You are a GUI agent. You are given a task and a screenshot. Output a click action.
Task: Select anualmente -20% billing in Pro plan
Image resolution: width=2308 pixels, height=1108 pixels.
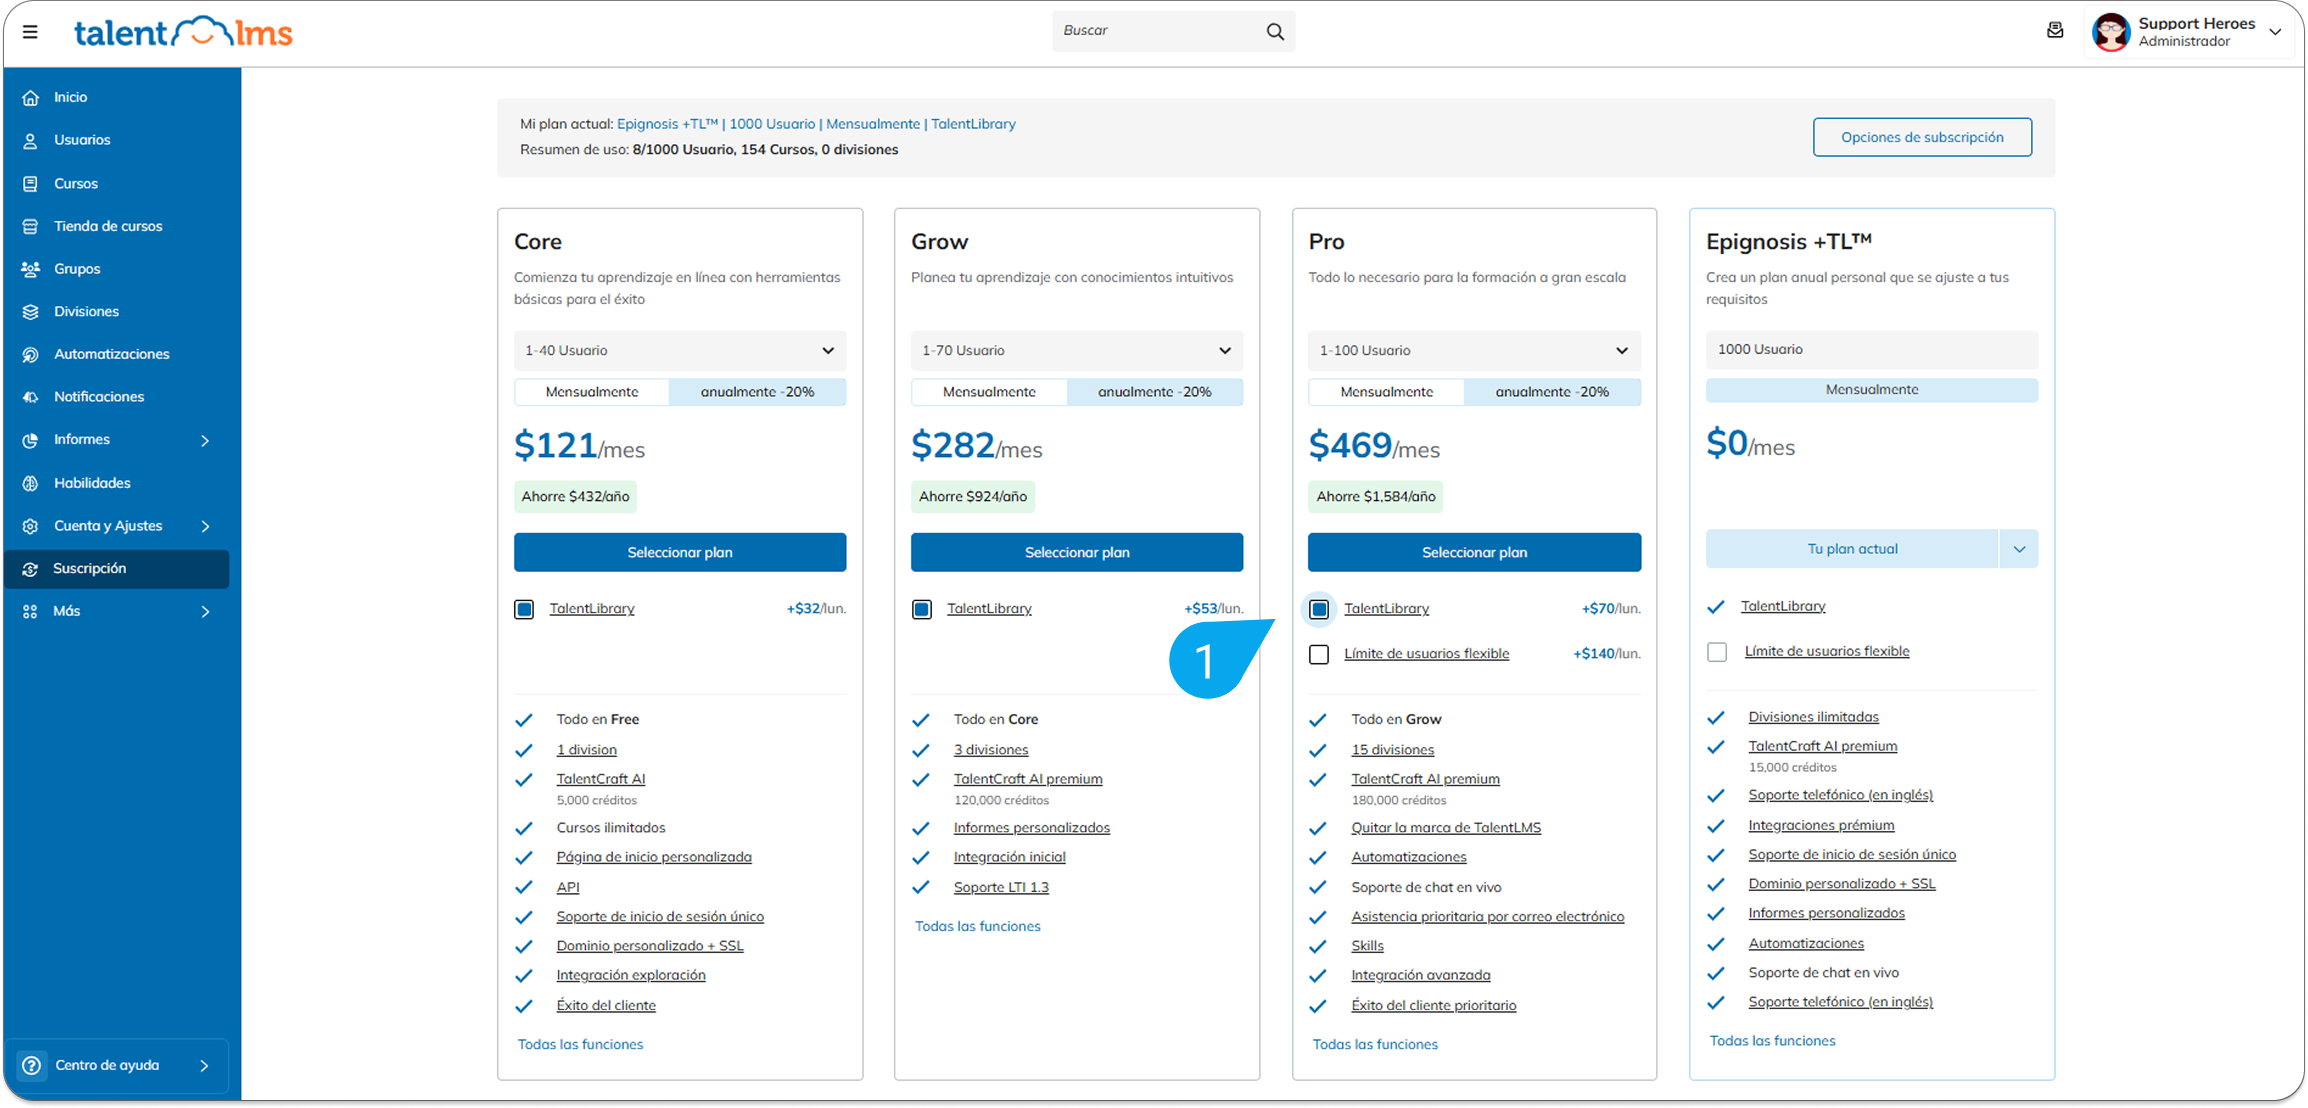pyautogui.click(x=1552, y=392)
